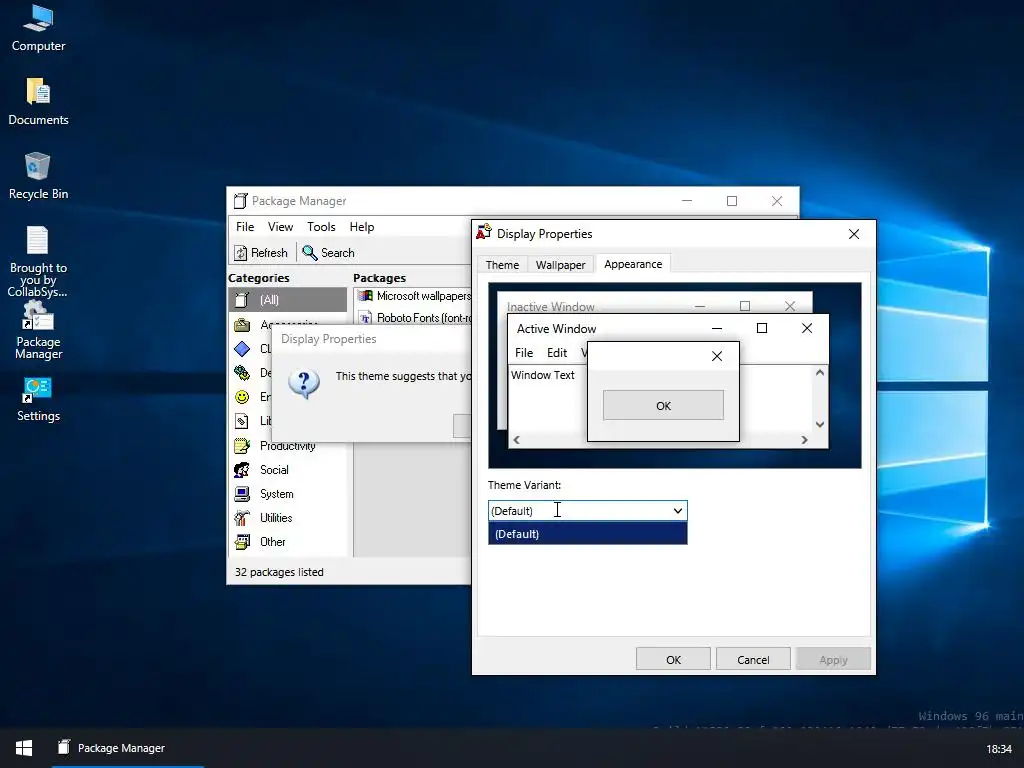
Task: Click the Search toolbar button in Package Manager
Action: click(328, 253)
